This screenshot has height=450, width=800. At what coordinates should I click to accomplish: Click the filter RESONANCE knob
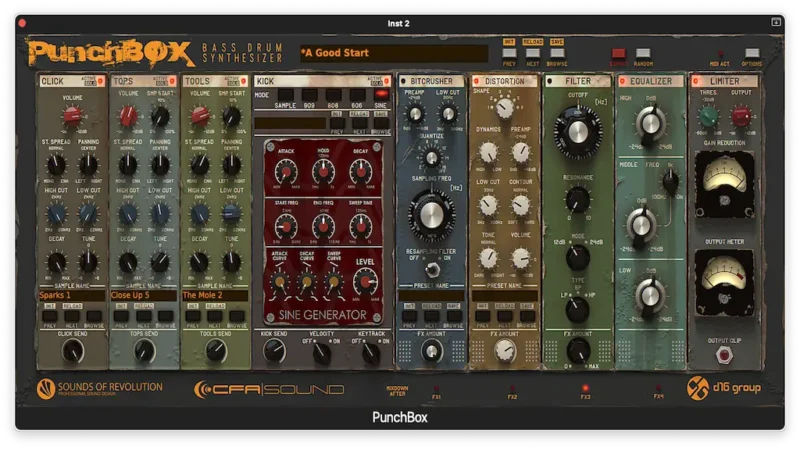click(x=578, y=199)
